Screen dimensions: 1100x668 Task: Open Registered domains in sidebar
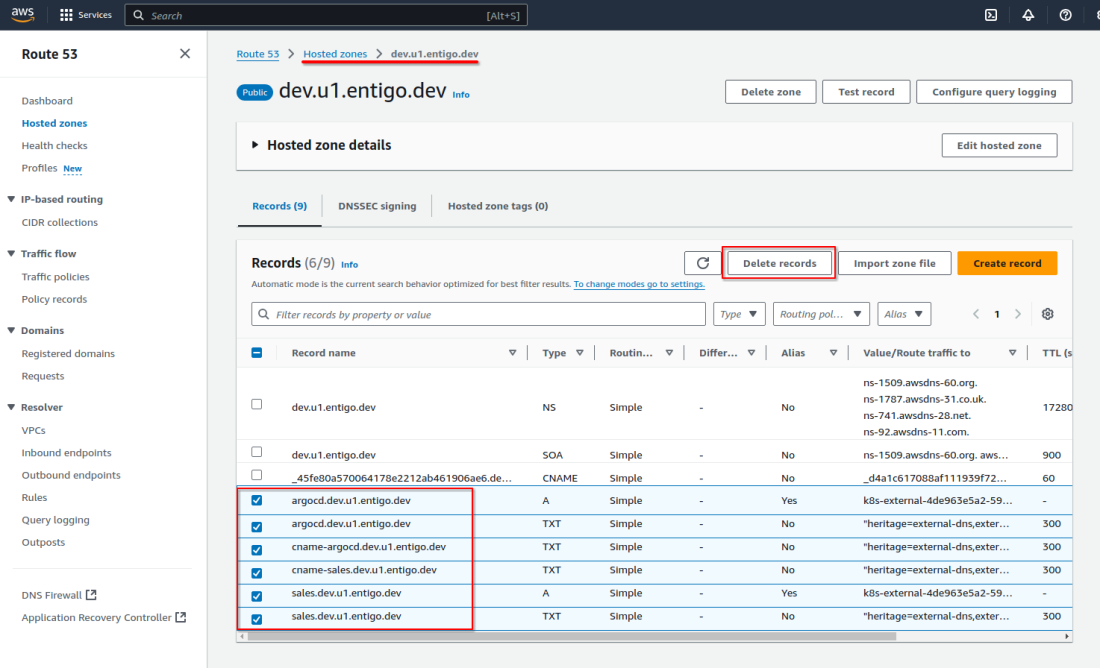68,354
